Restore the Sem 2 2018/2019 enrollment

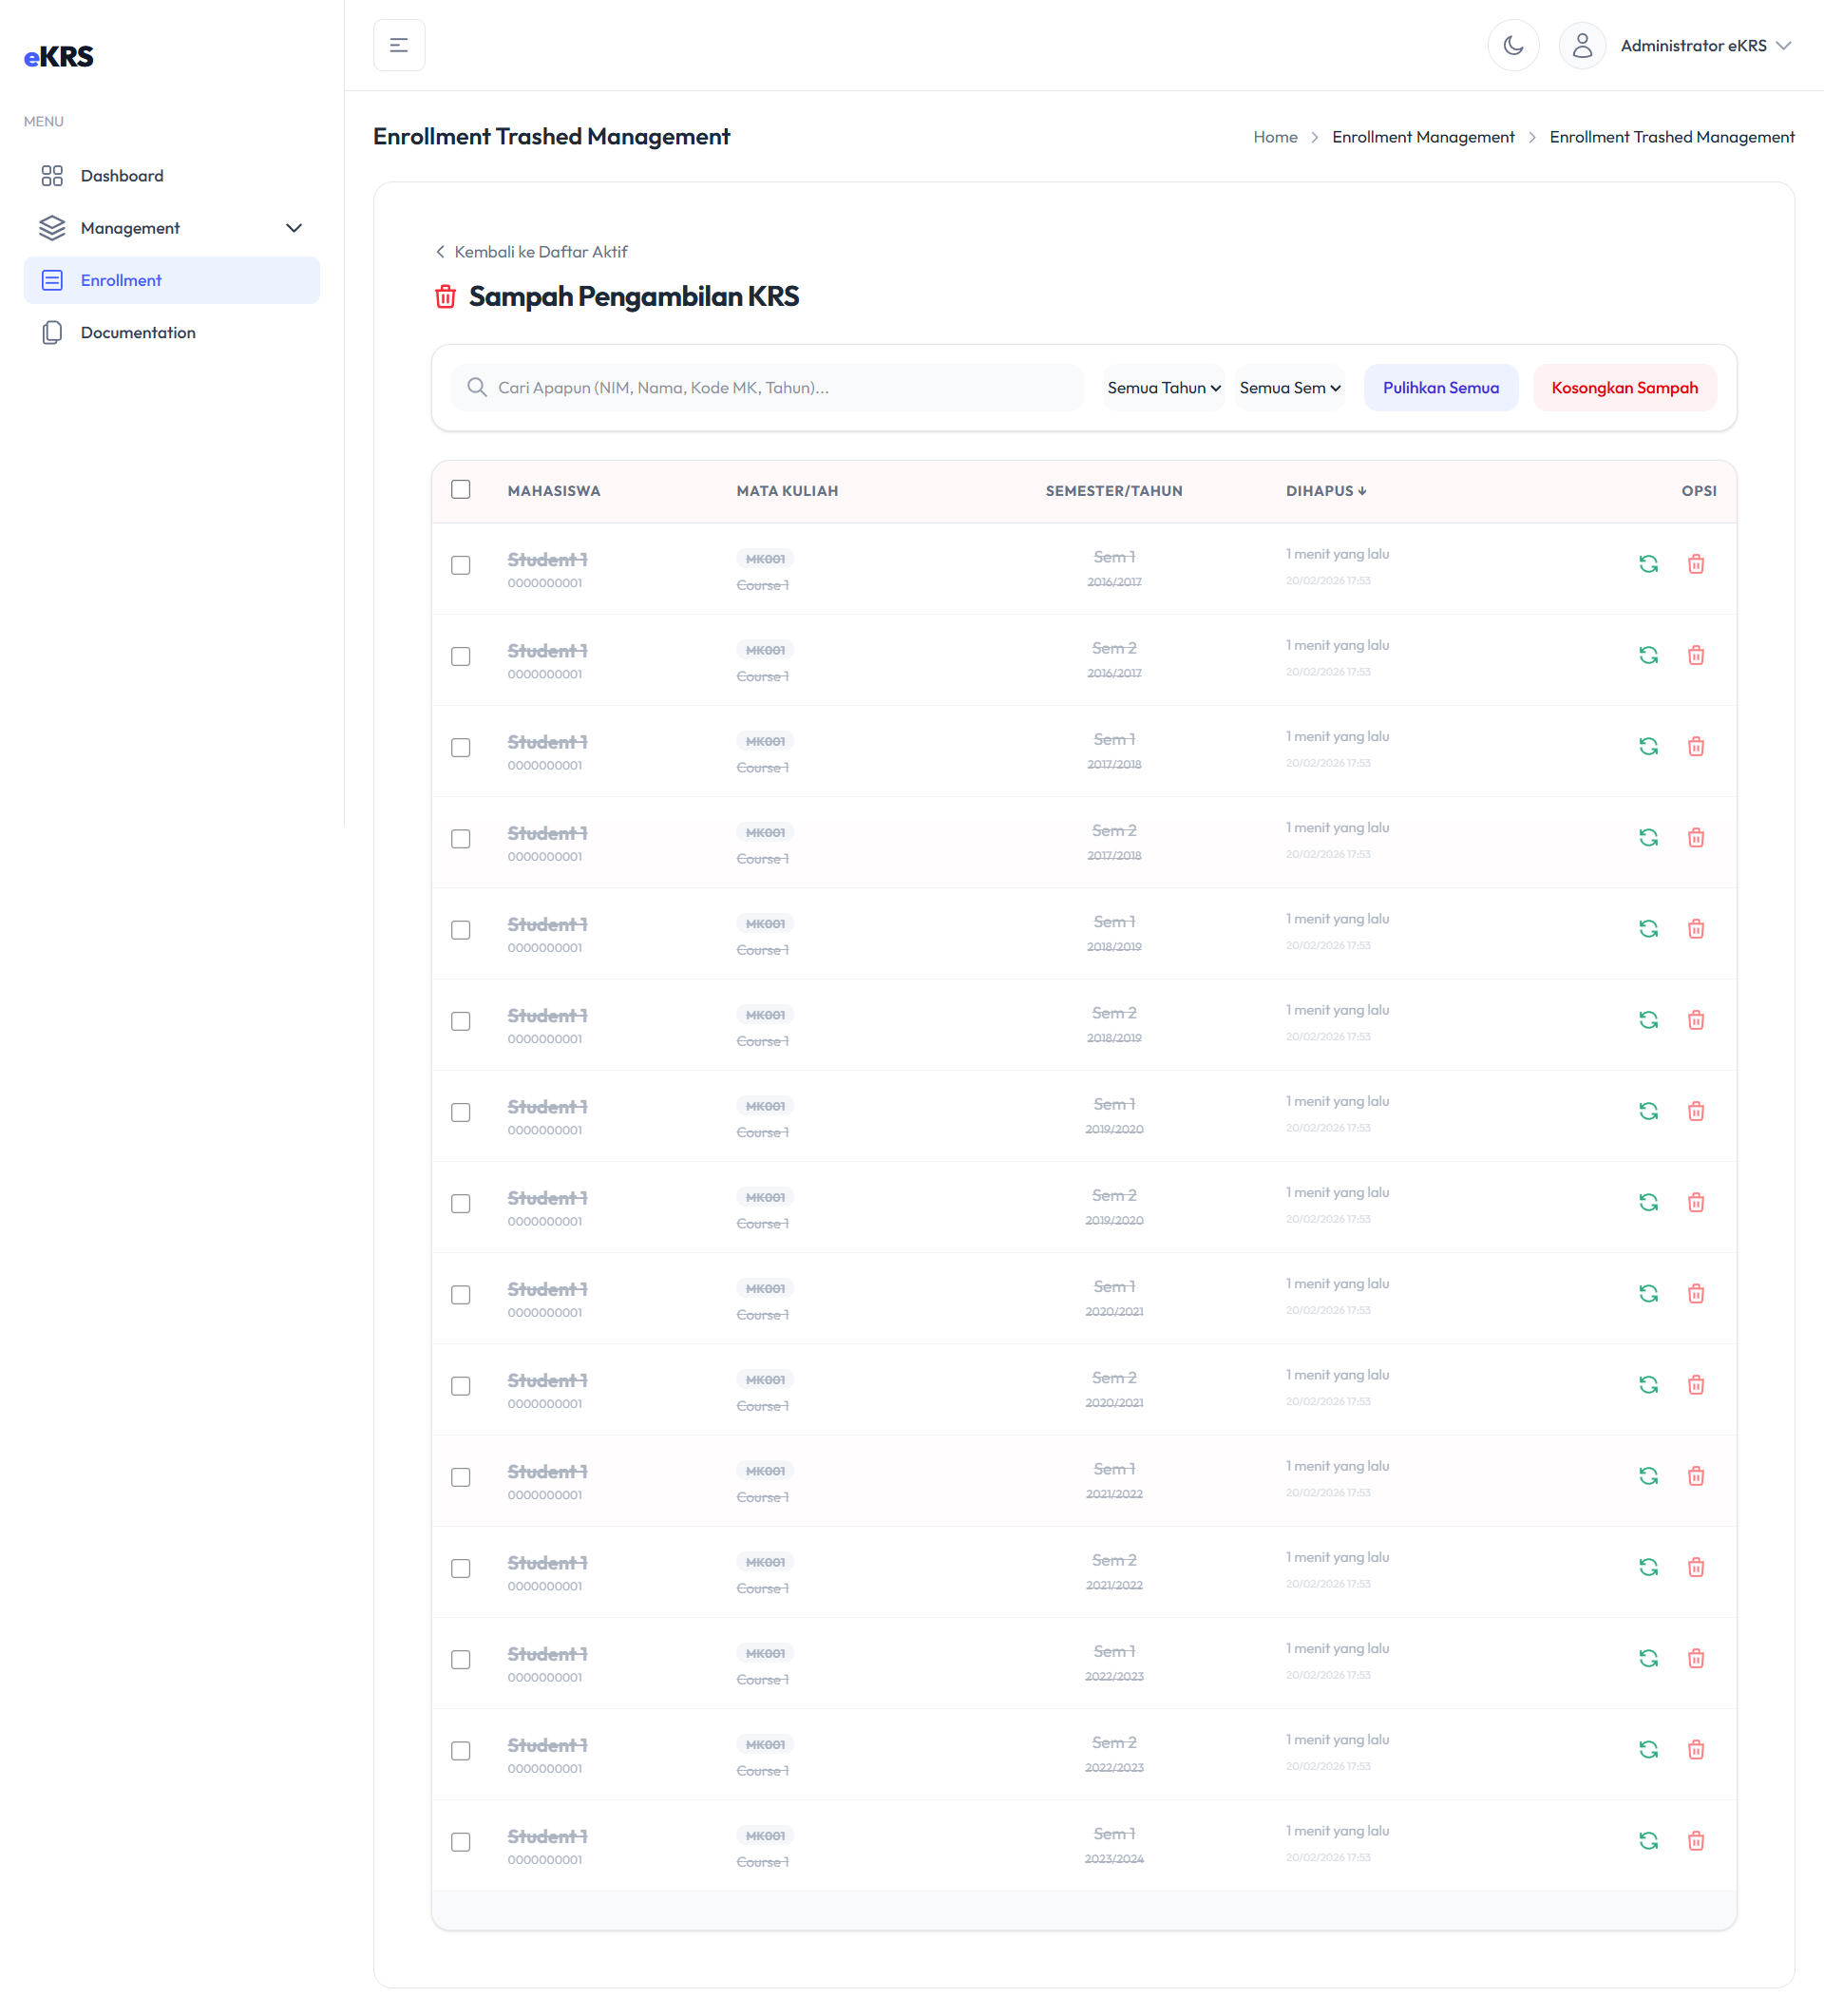coord(1648,1020)
